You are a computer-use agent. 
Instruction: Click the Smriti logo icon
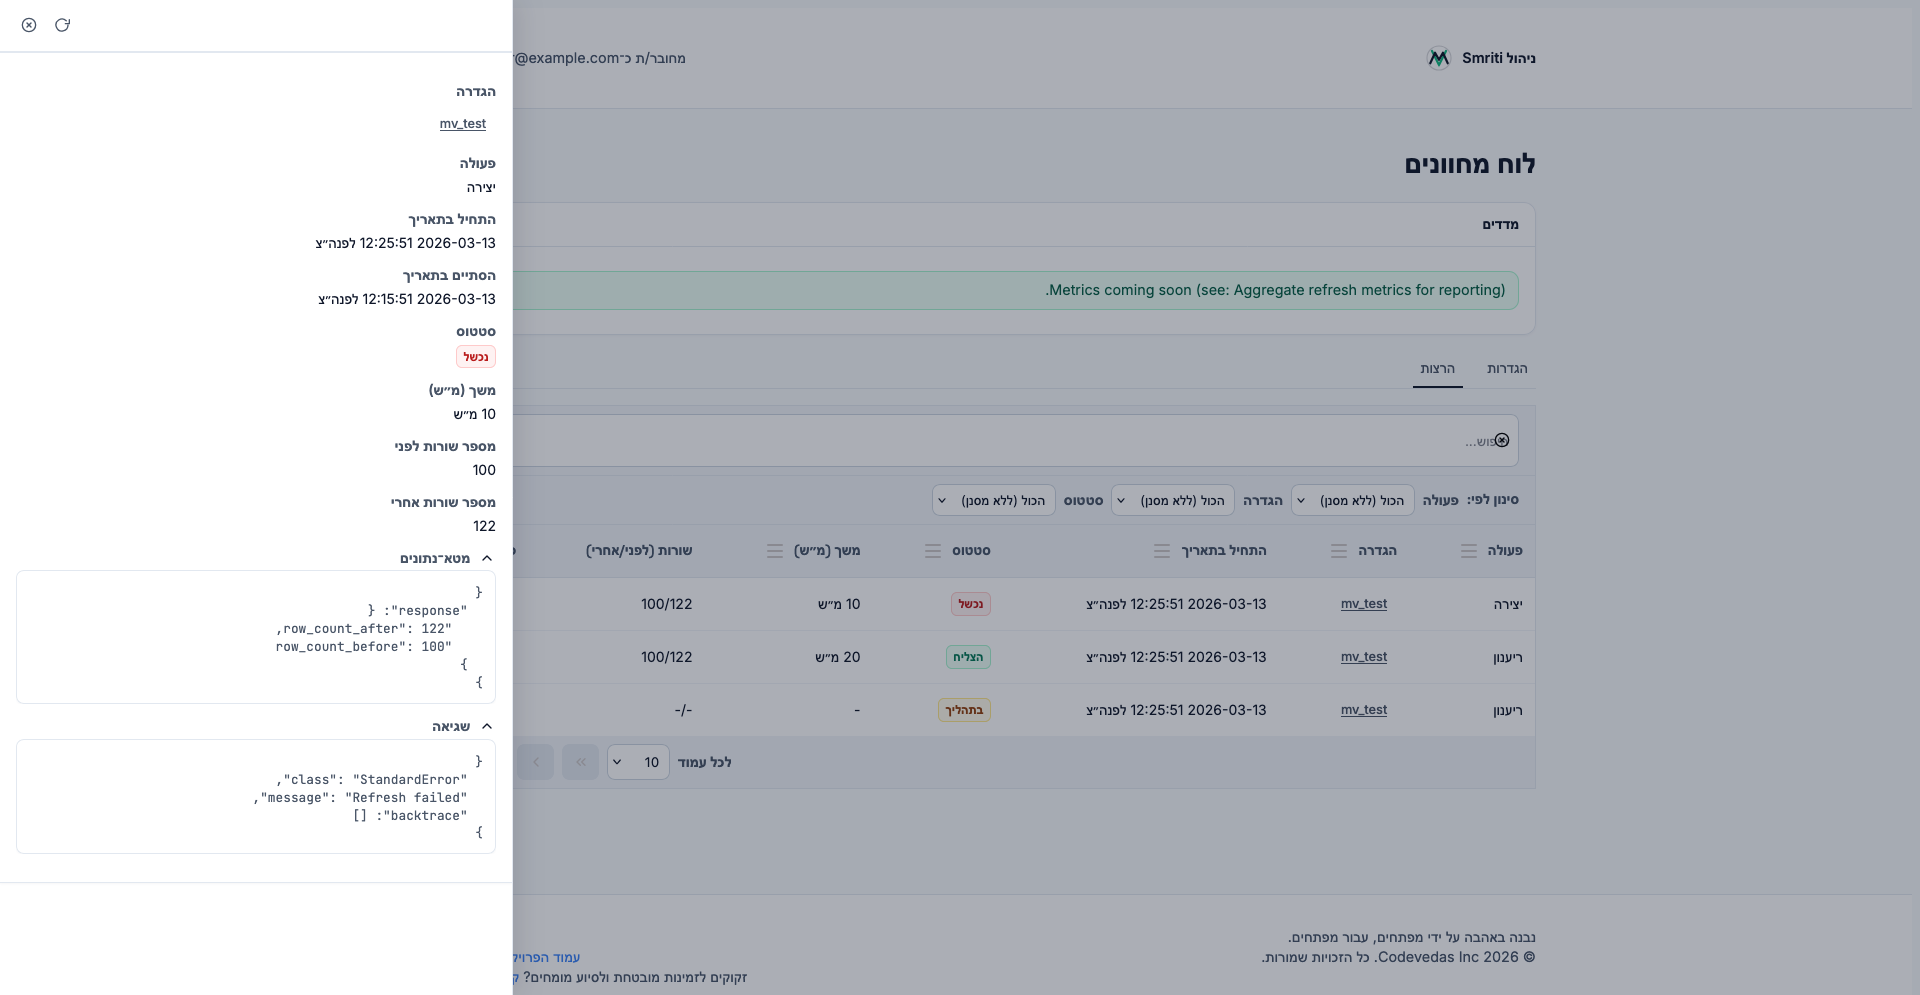click(1438, 58)
